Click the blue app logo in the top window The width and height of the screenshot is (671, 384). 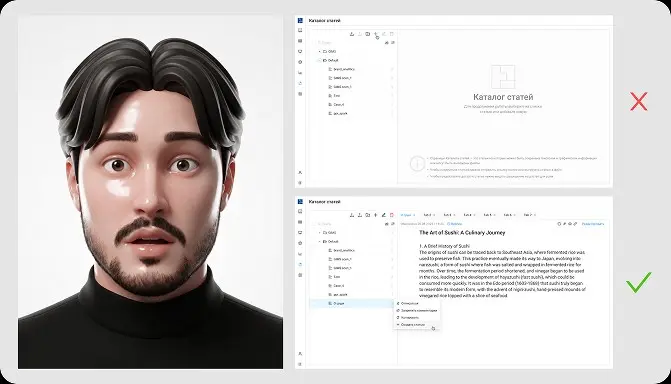(x=300, y=21)
